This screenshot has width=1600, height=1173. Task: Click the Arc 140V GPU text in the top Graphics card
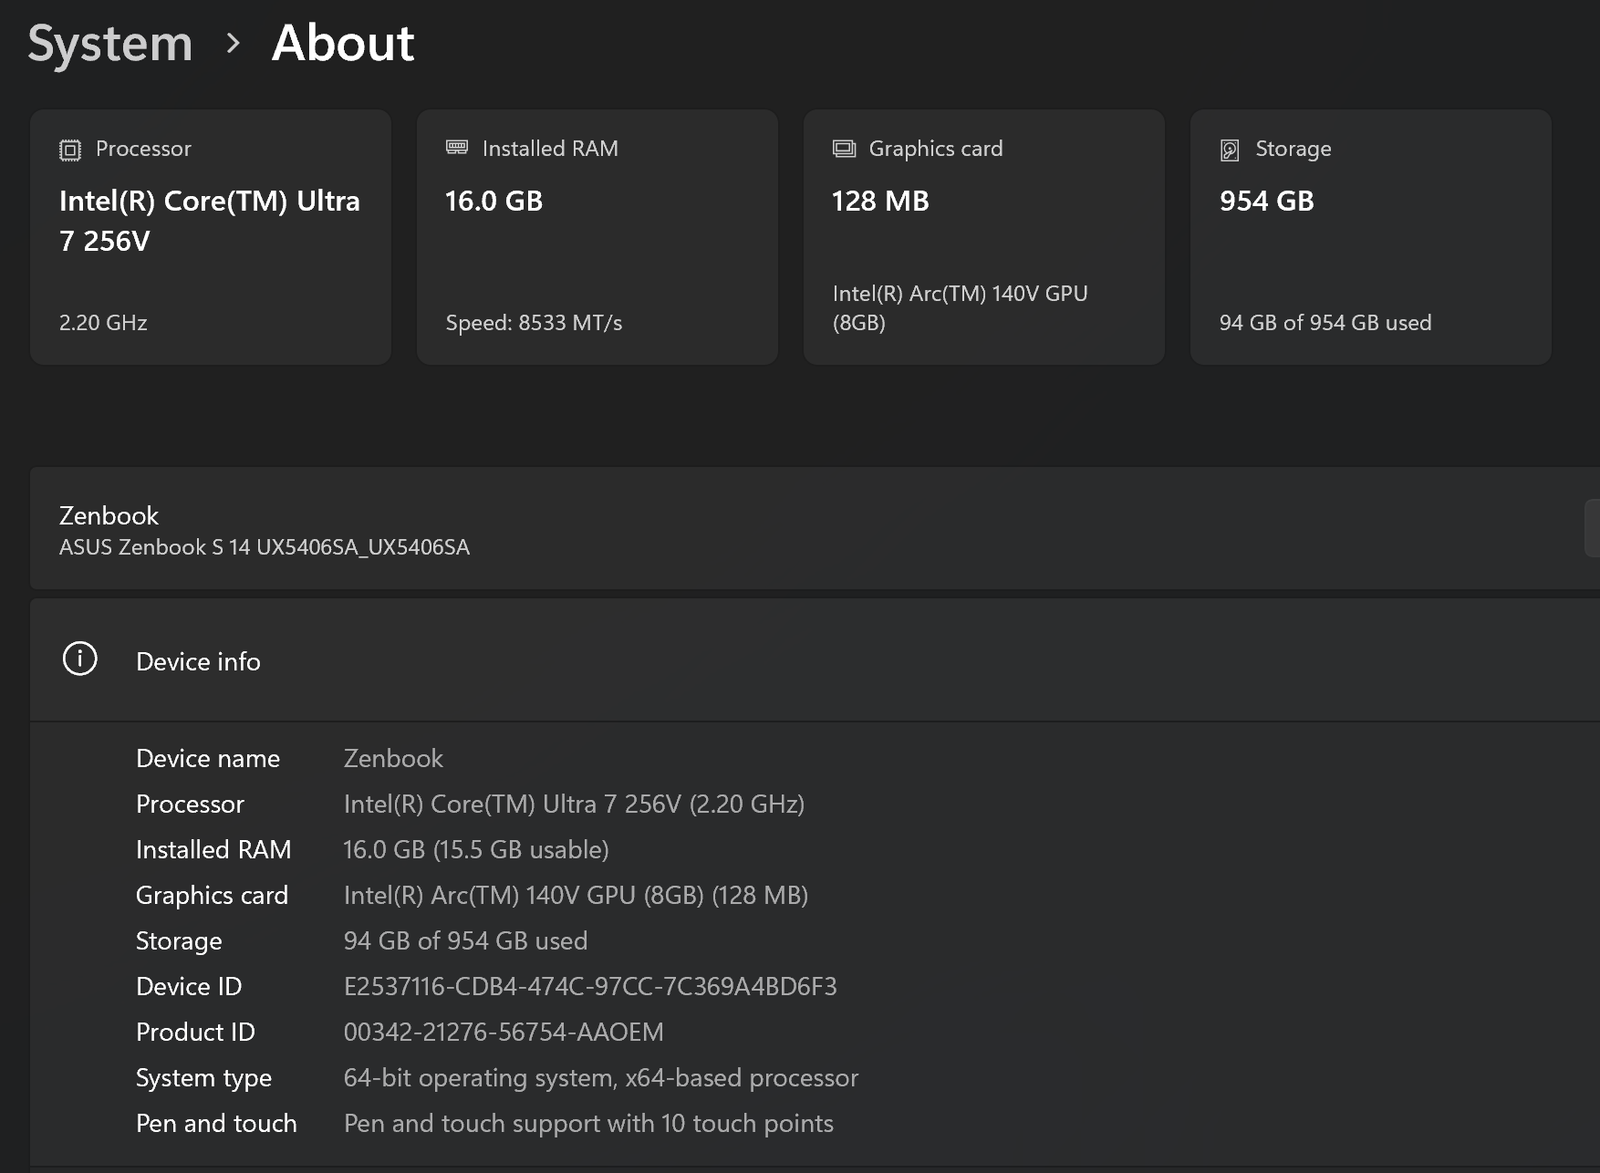[960, 308]
